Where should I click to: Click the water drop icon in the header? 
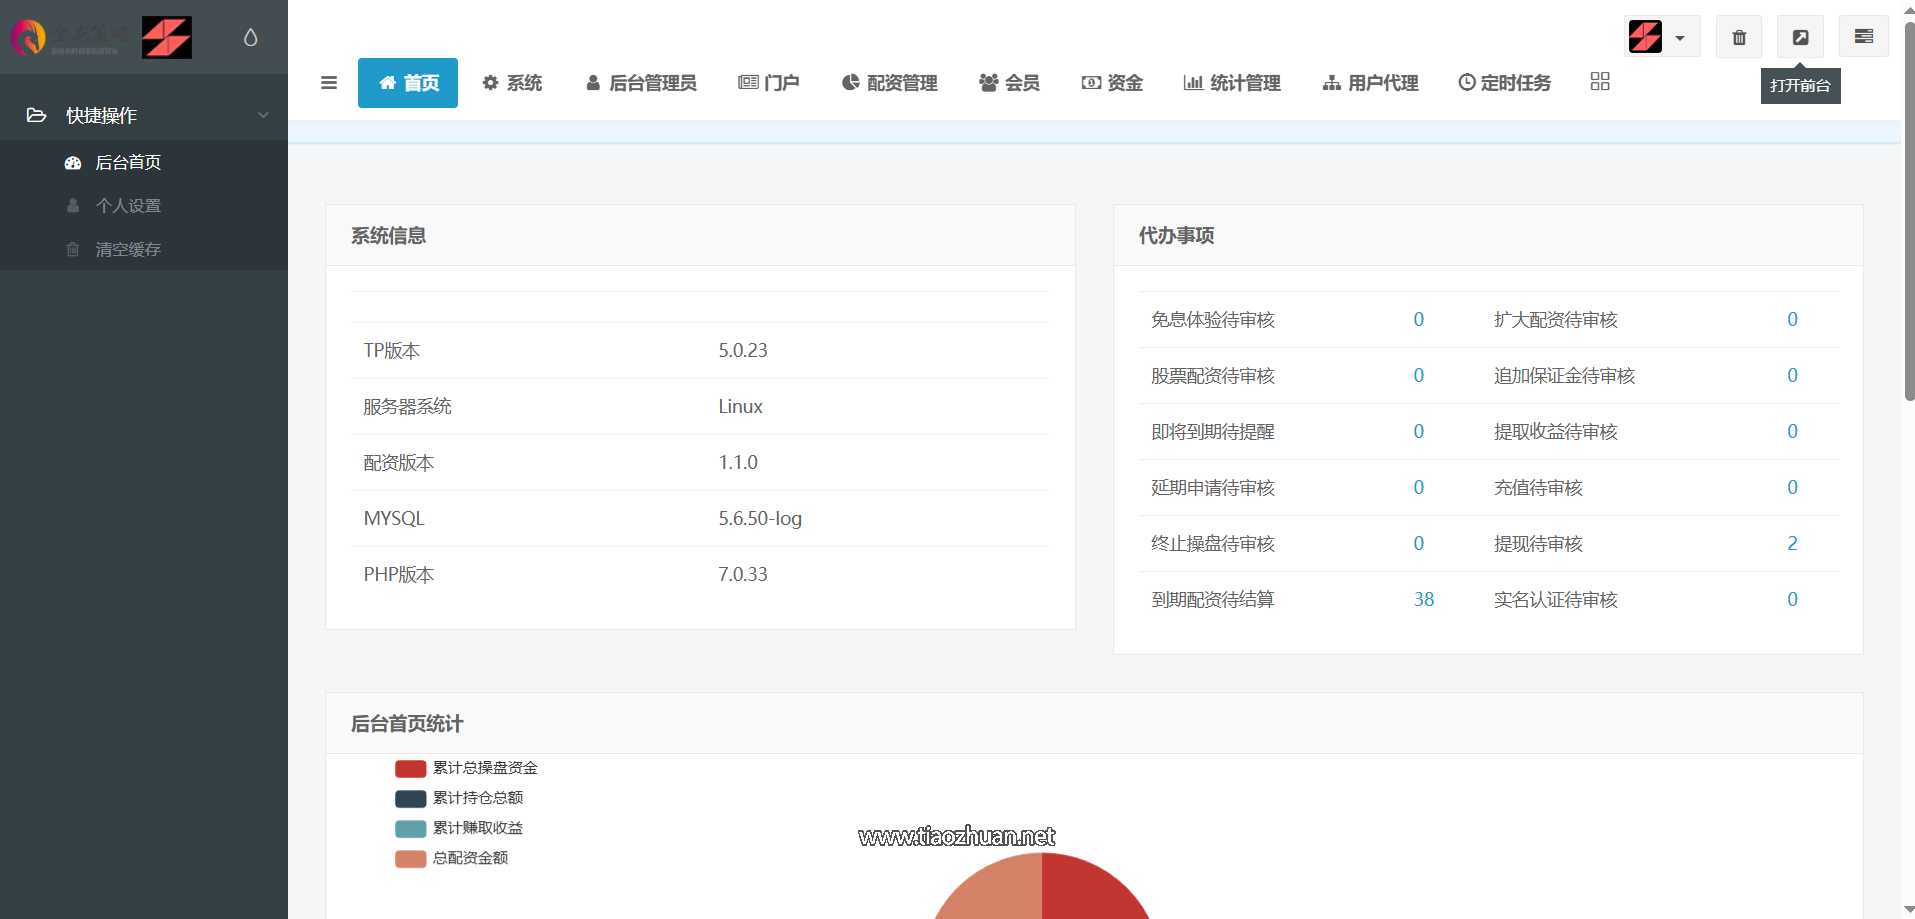coord(250,37)
